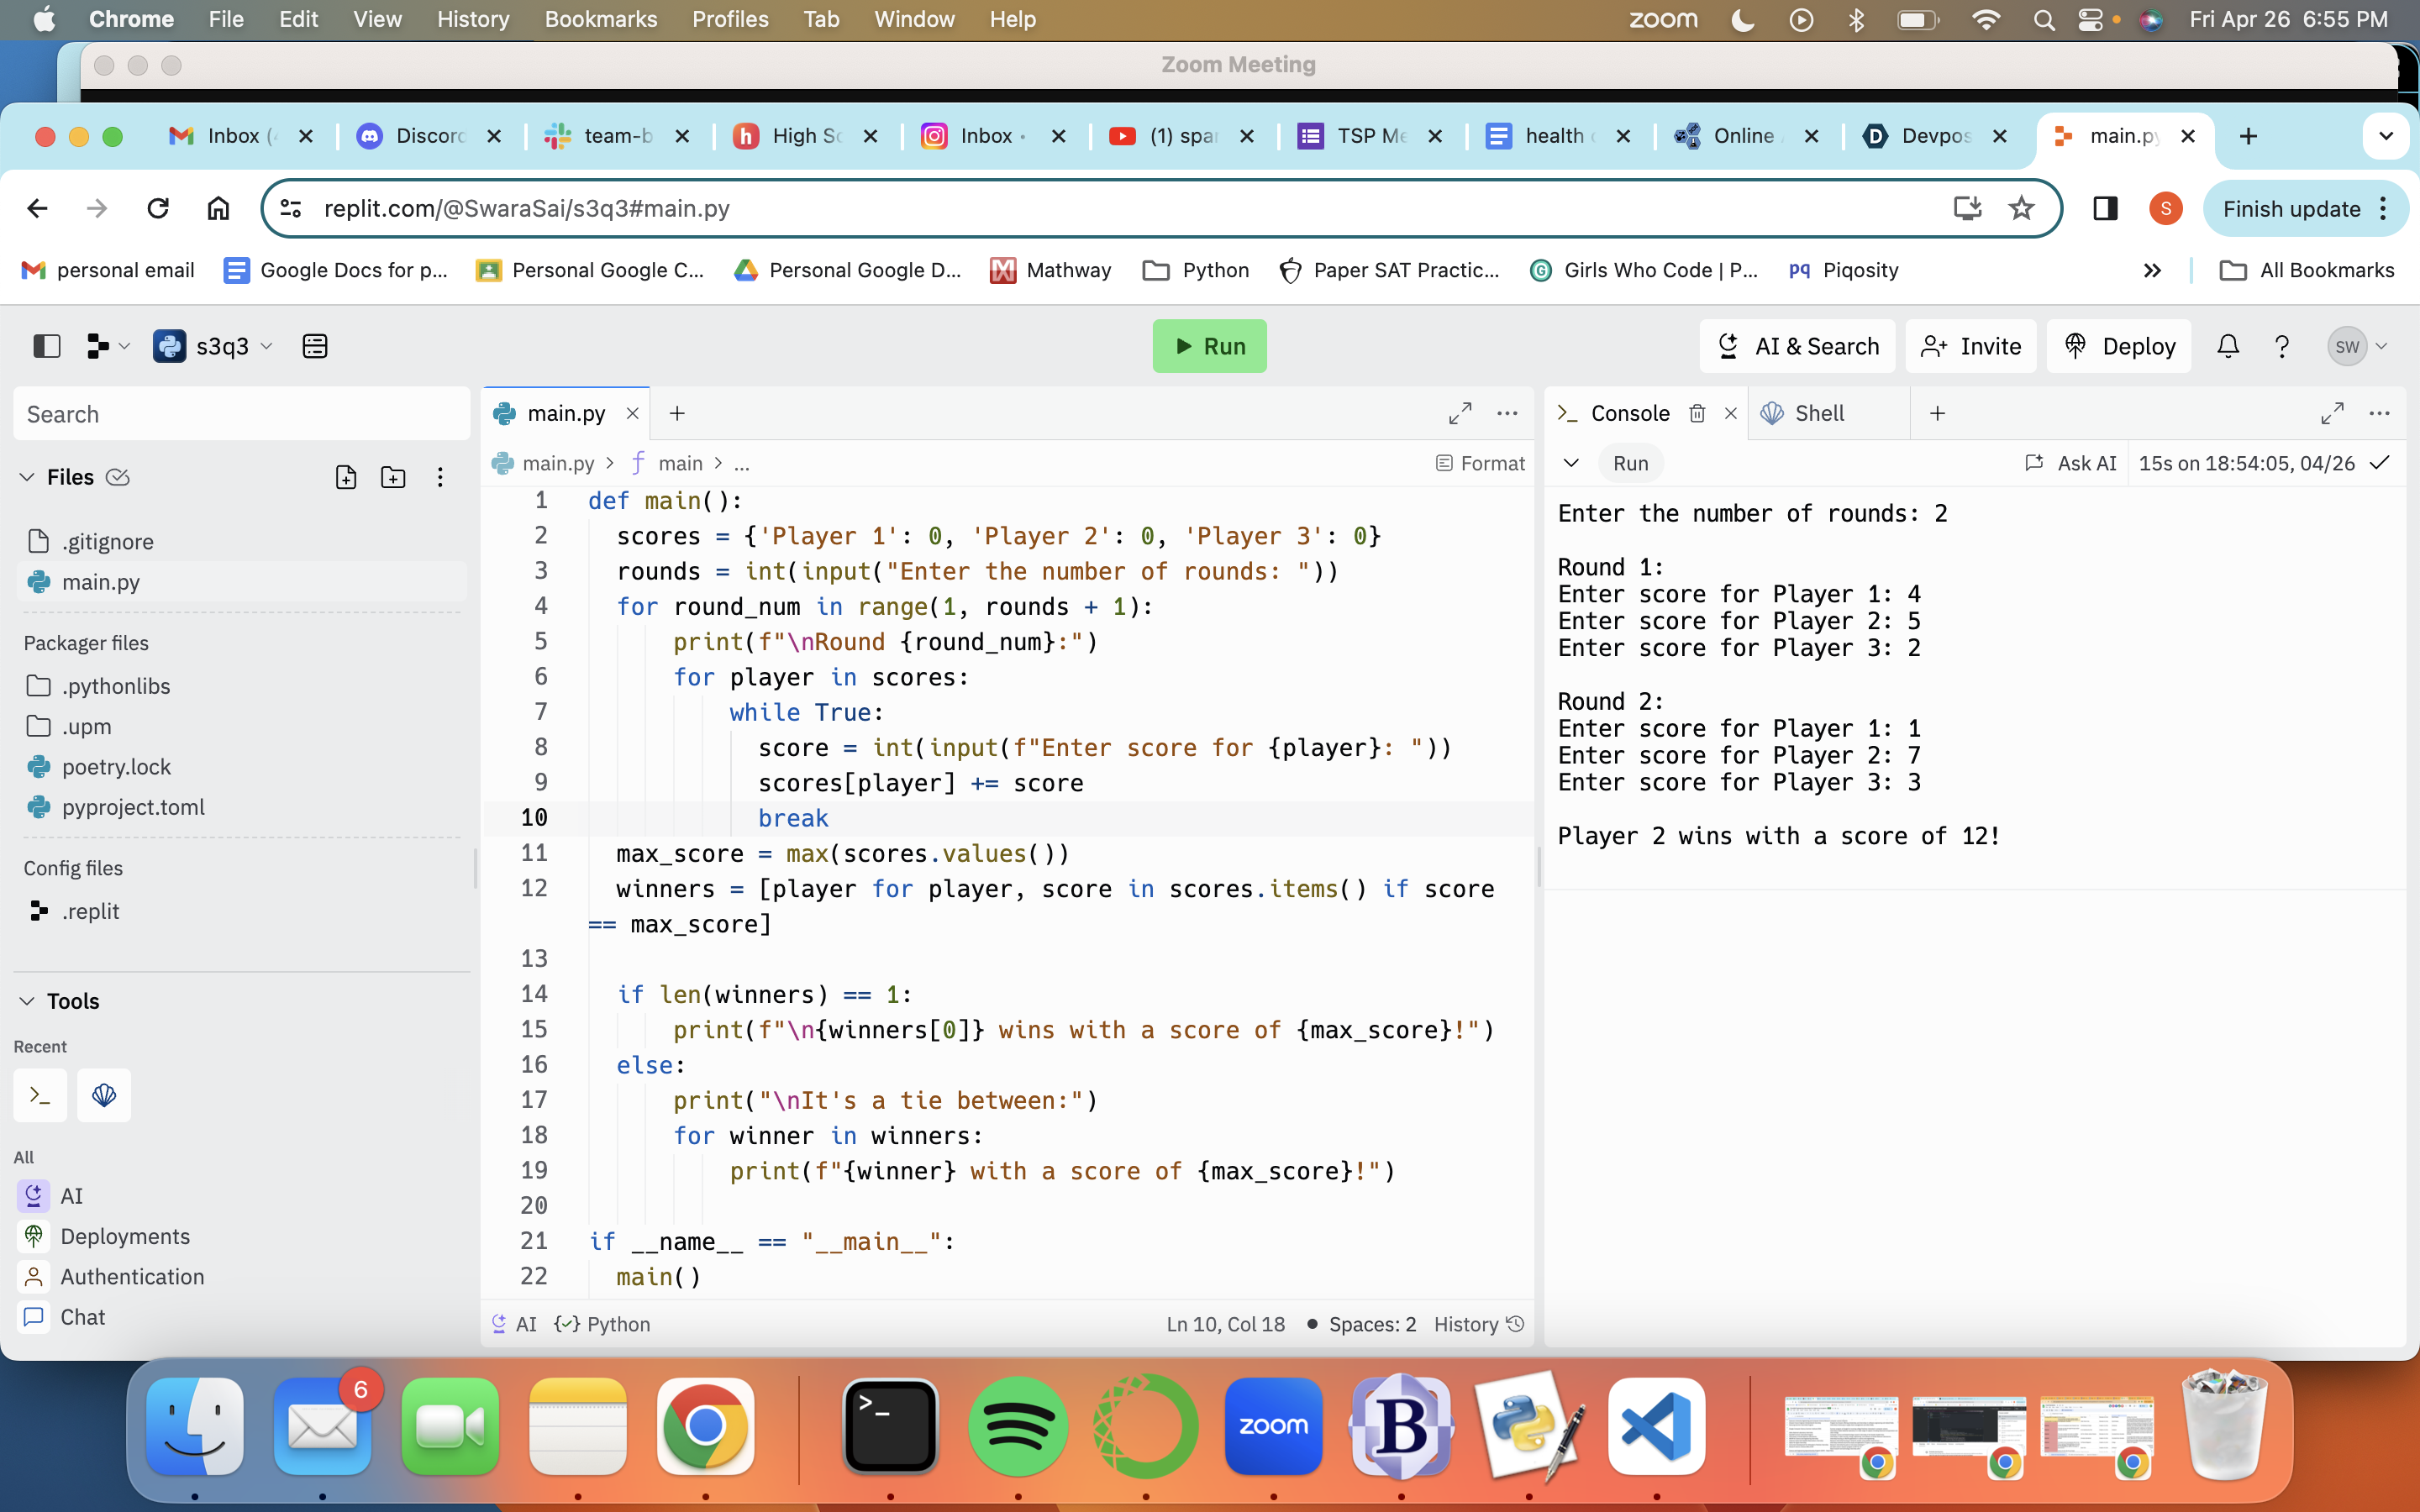2420x1512 pixels.
Task: Click the new file icon in Files
Action: [x=346, y=477]
